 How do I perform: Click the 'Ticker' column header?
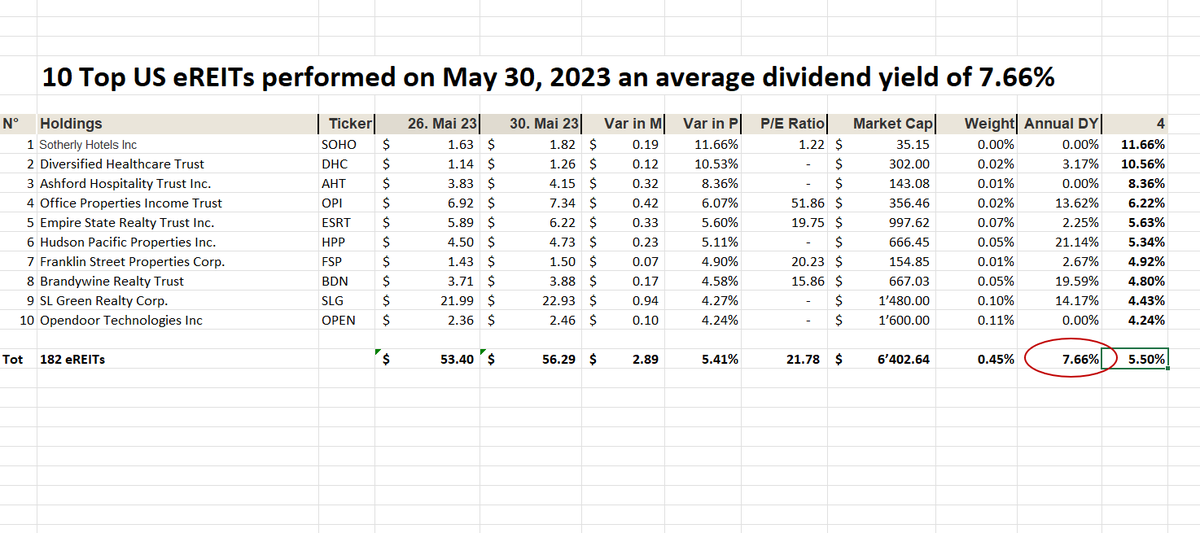[x=345, y=124]
